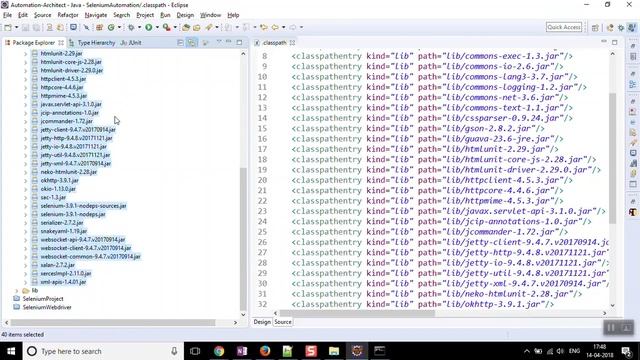
Task: Open the File menu
Action: click(x=7, y=15)
